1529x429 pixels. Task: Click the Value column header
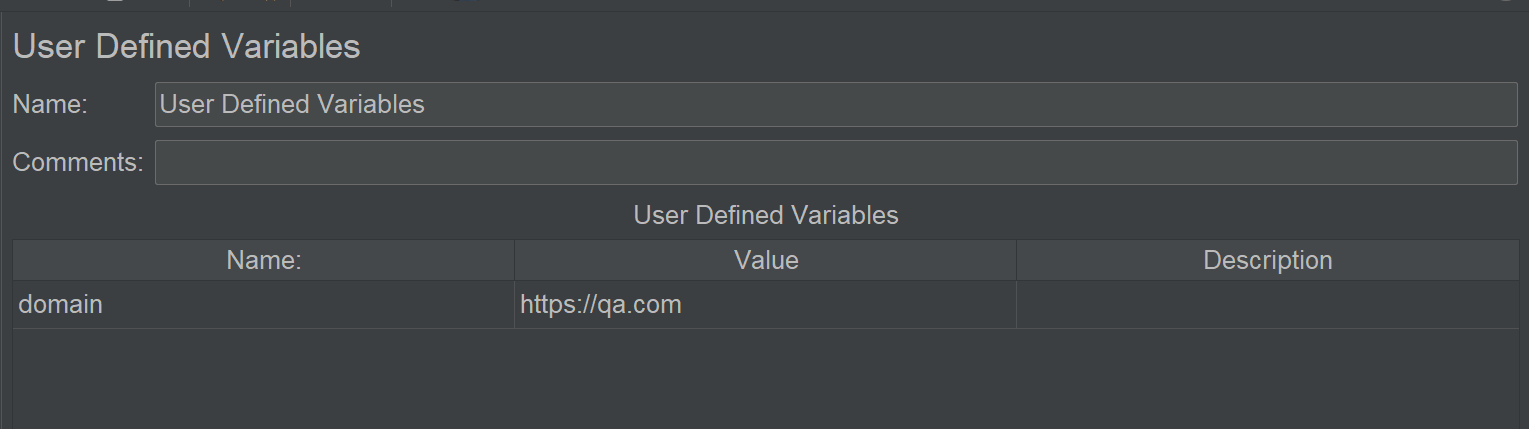pos(766,260)
